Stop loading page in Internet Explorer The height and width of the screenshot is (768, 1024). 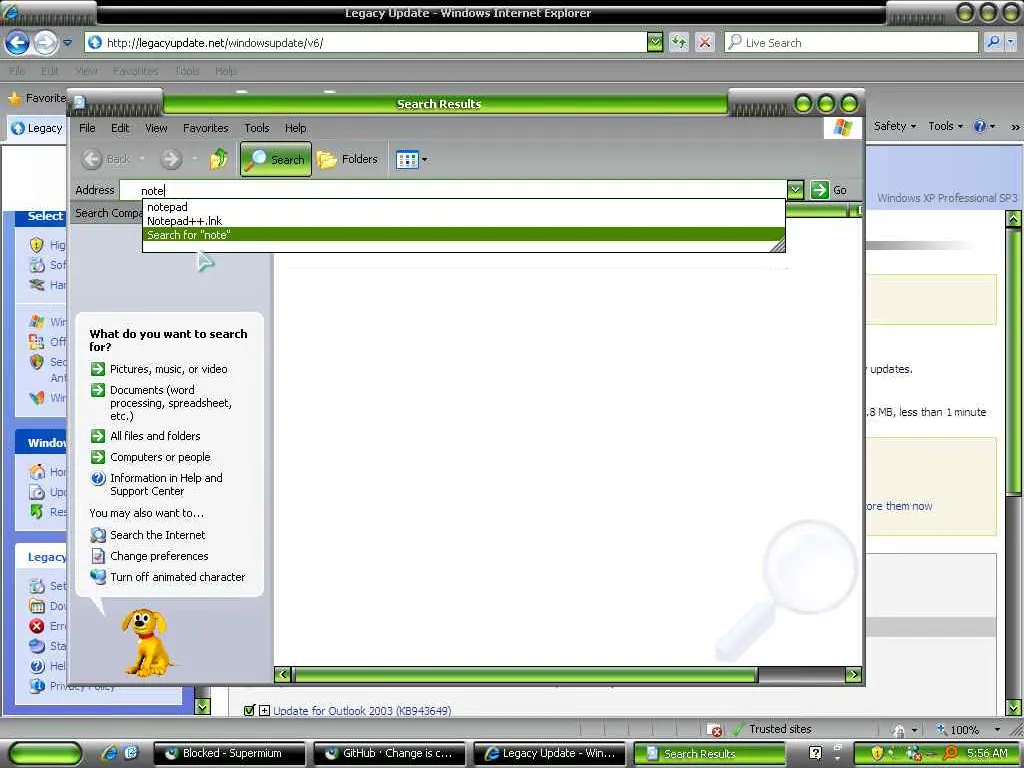click(705, 43)
